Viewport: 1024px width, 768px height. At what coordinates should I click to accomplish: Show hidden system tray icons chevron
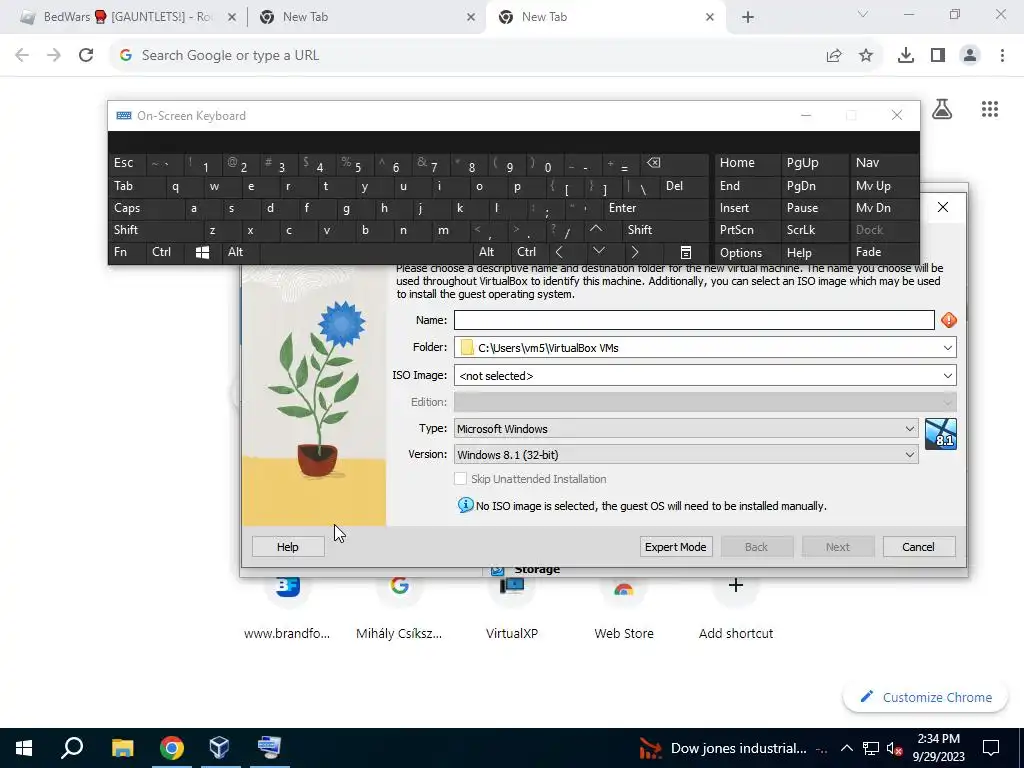point(846,748)
